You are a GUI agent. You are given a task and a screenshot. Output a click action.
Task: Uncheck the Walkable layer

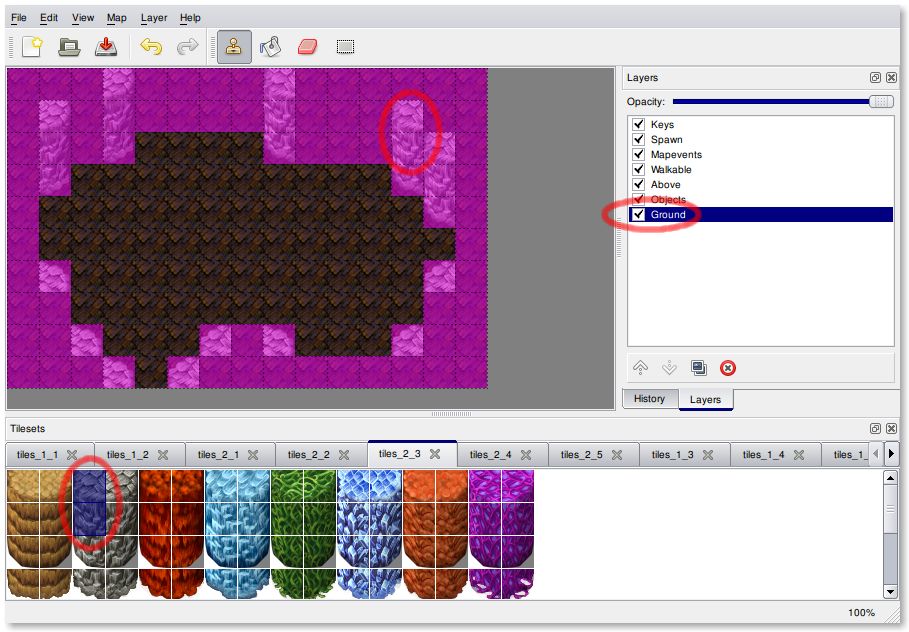pyautogui.click(x=638, y=170)
